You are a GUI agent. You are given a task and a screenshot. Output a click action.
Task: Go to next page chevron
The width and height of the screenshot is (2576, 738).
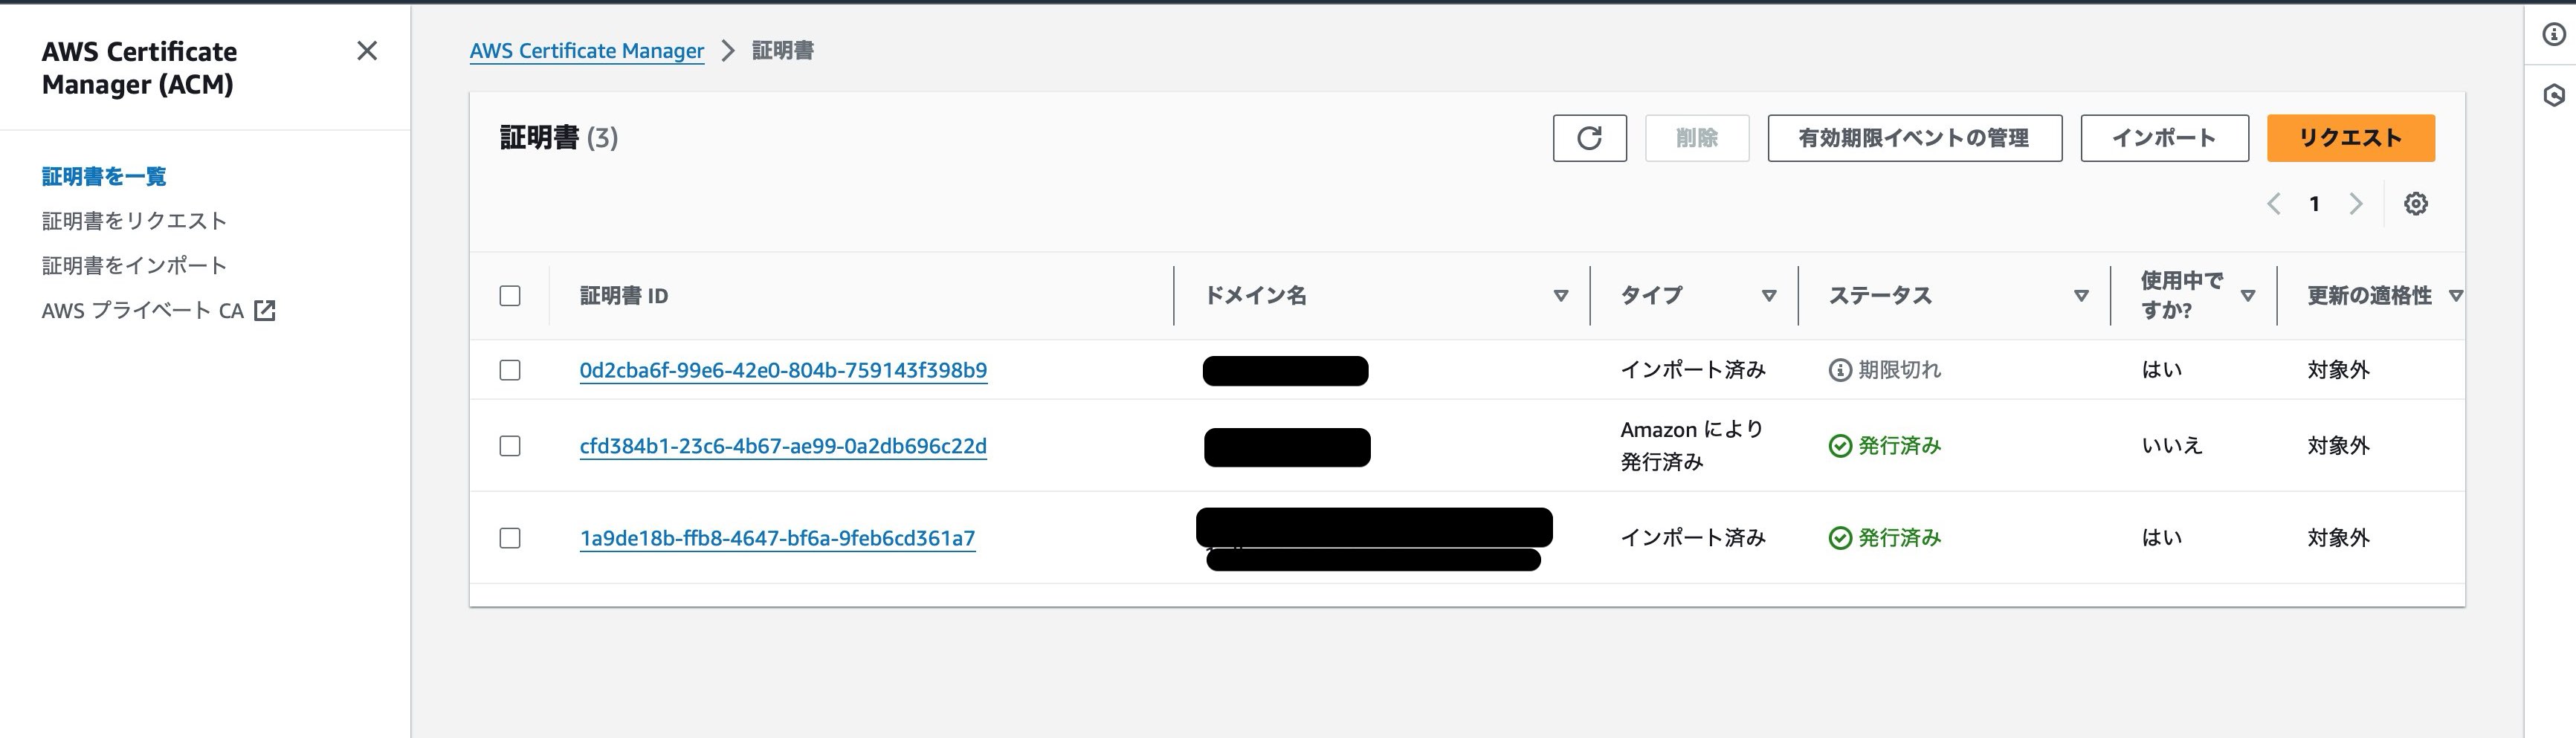pyautogui.click(x=2356, y=204)
